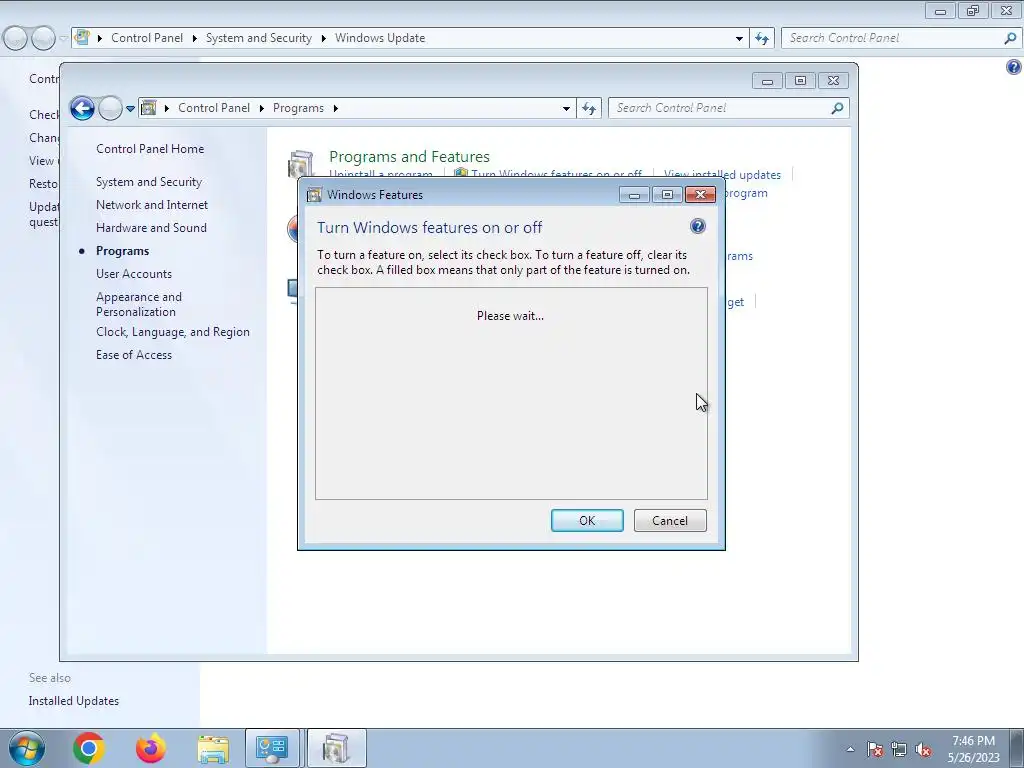
Task: Maximize the Programs Control Panel window
Action: click(800, 81)
